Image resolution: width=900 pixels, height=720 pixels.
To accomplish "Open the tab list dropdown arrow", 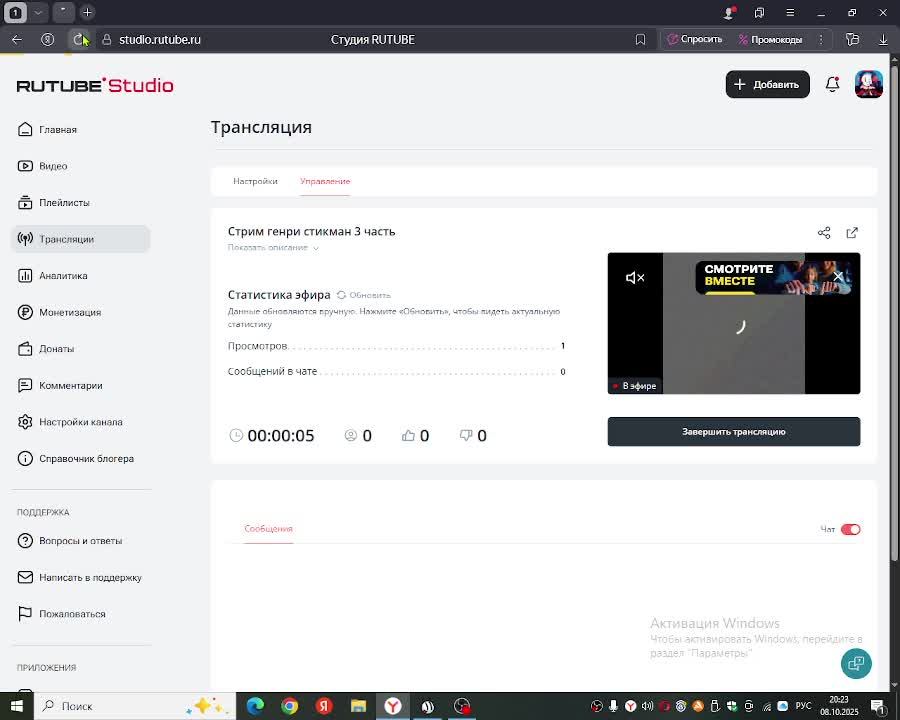I will 38,12.
